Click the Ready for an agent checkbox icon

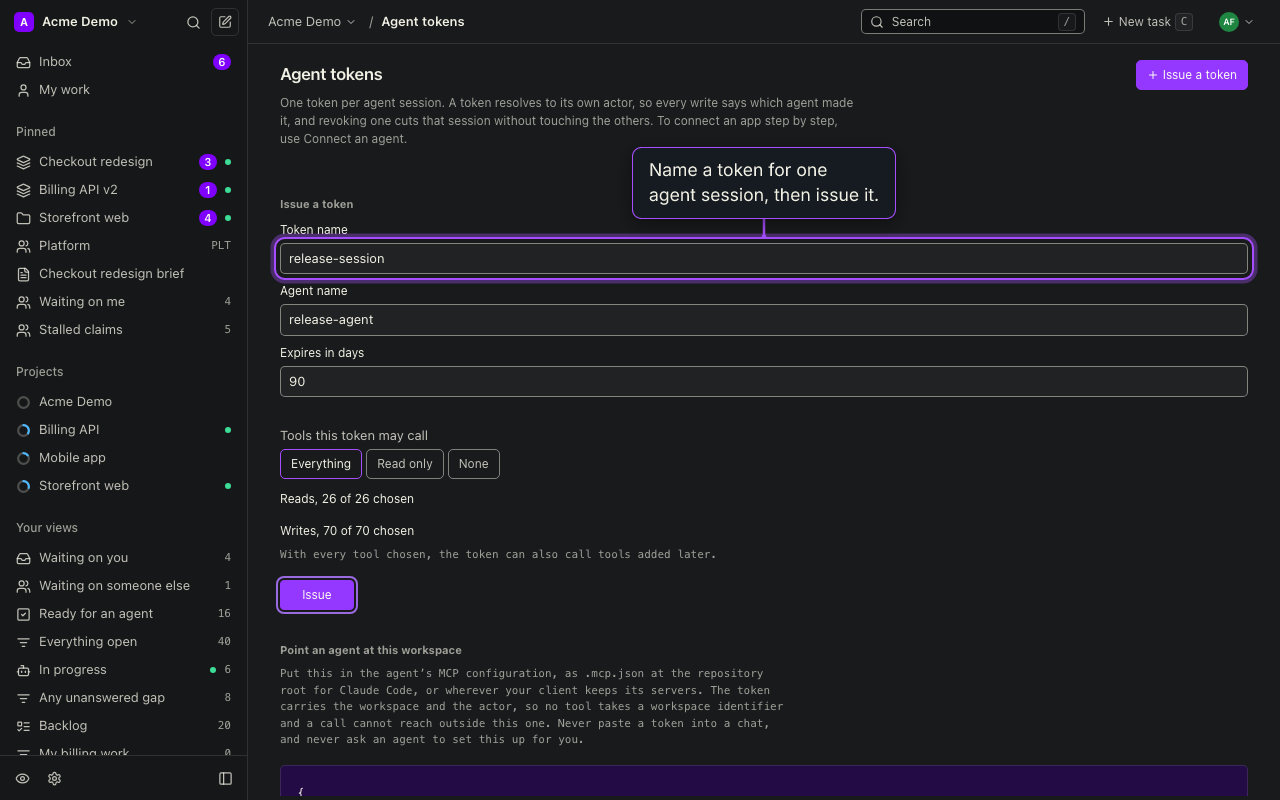23,614
